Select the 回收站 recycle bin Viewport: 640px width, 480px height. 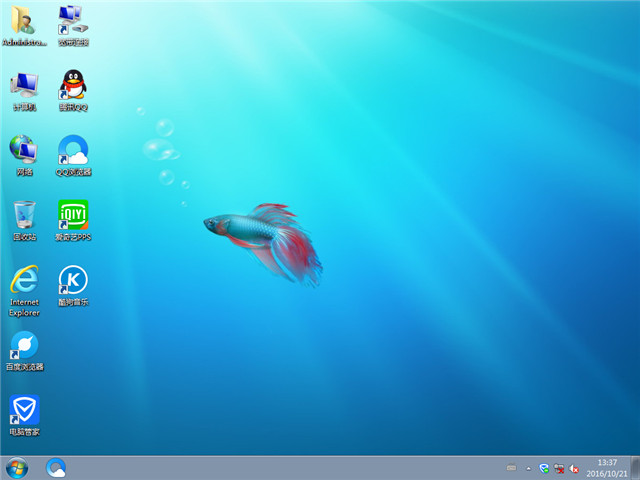(24, 220)
